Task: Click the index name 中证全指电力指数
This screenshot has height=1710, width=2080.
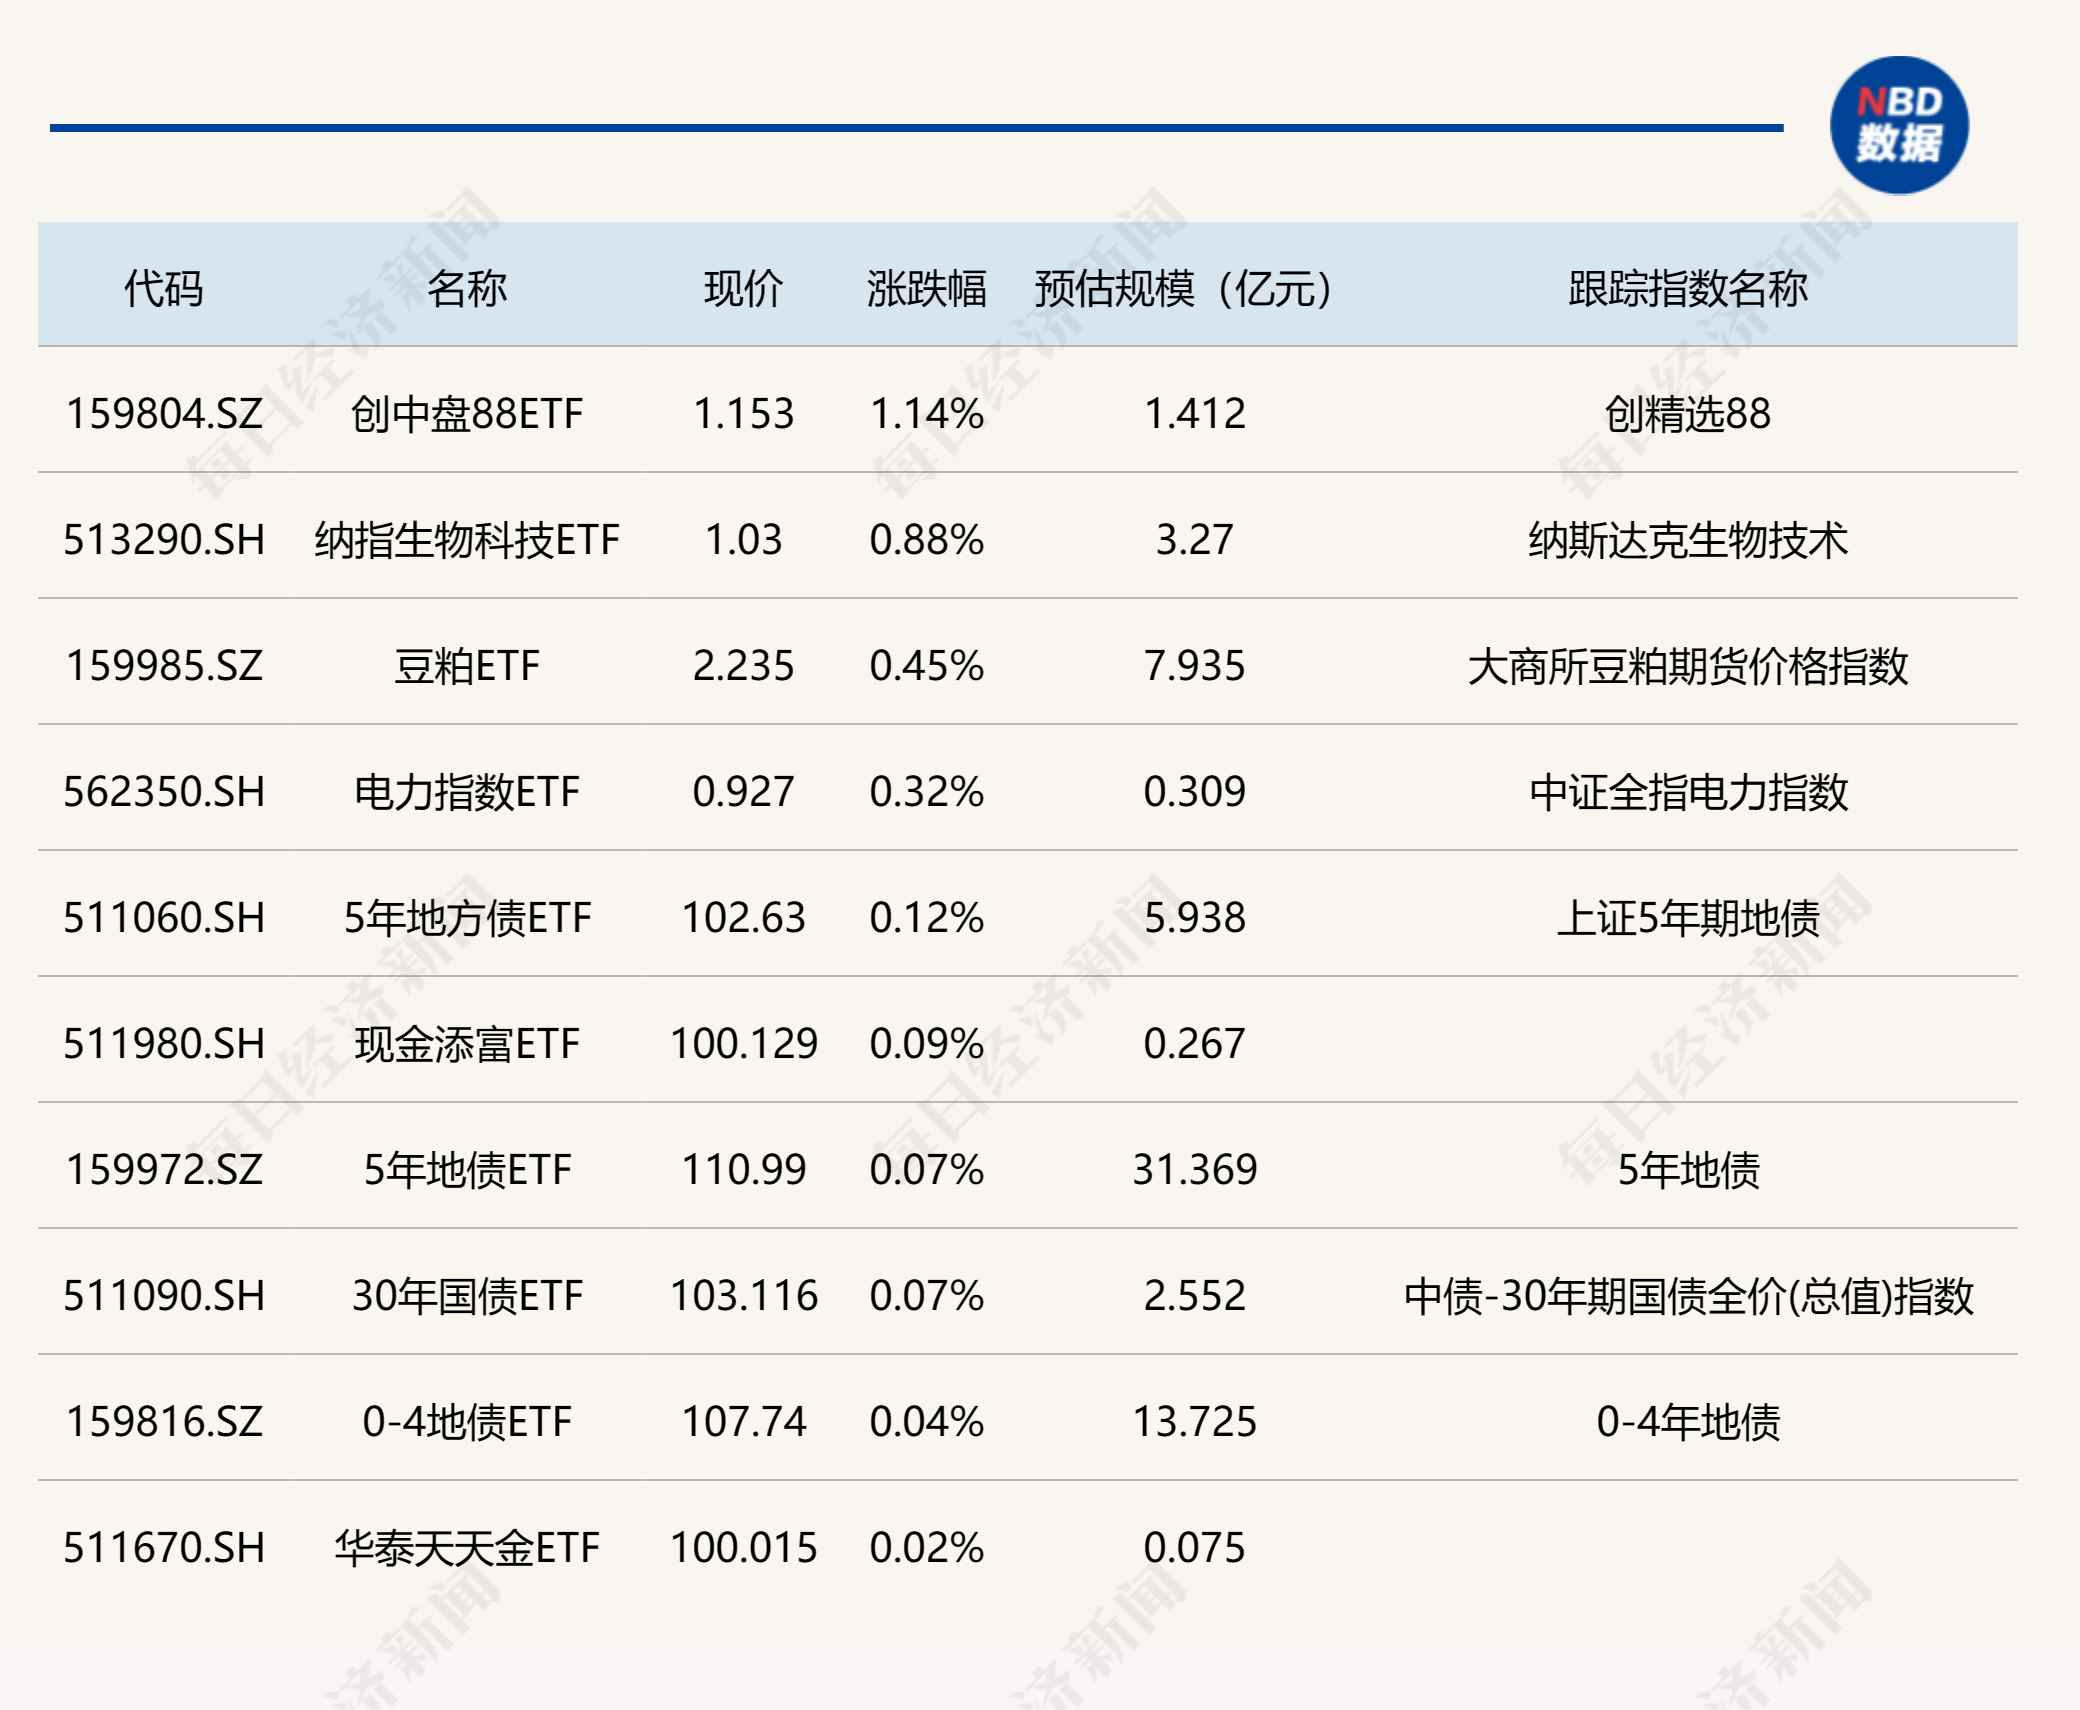Action: pyautogui.click(x=1688, y=792)
